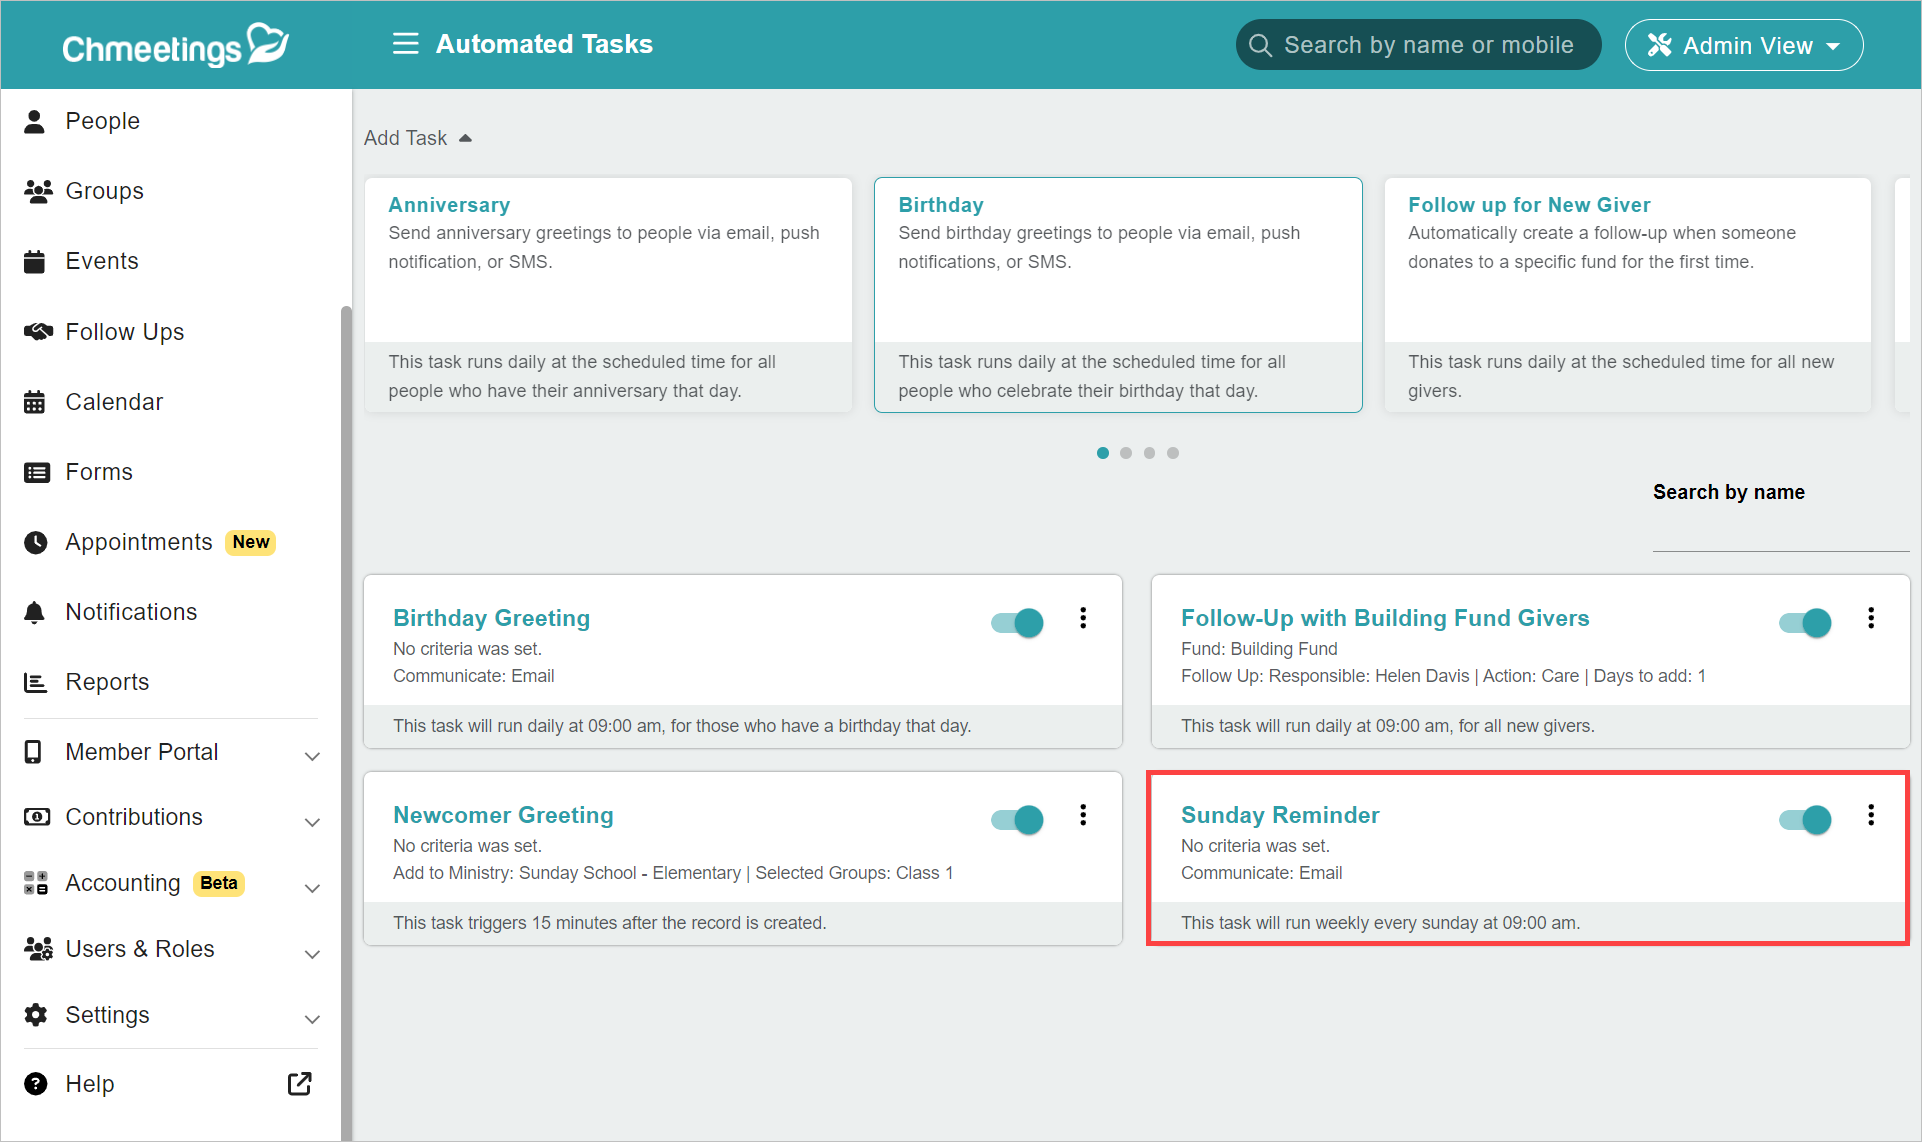Expand Contributions submenu chevron
1922x1142 pixels.
(312, 822)
